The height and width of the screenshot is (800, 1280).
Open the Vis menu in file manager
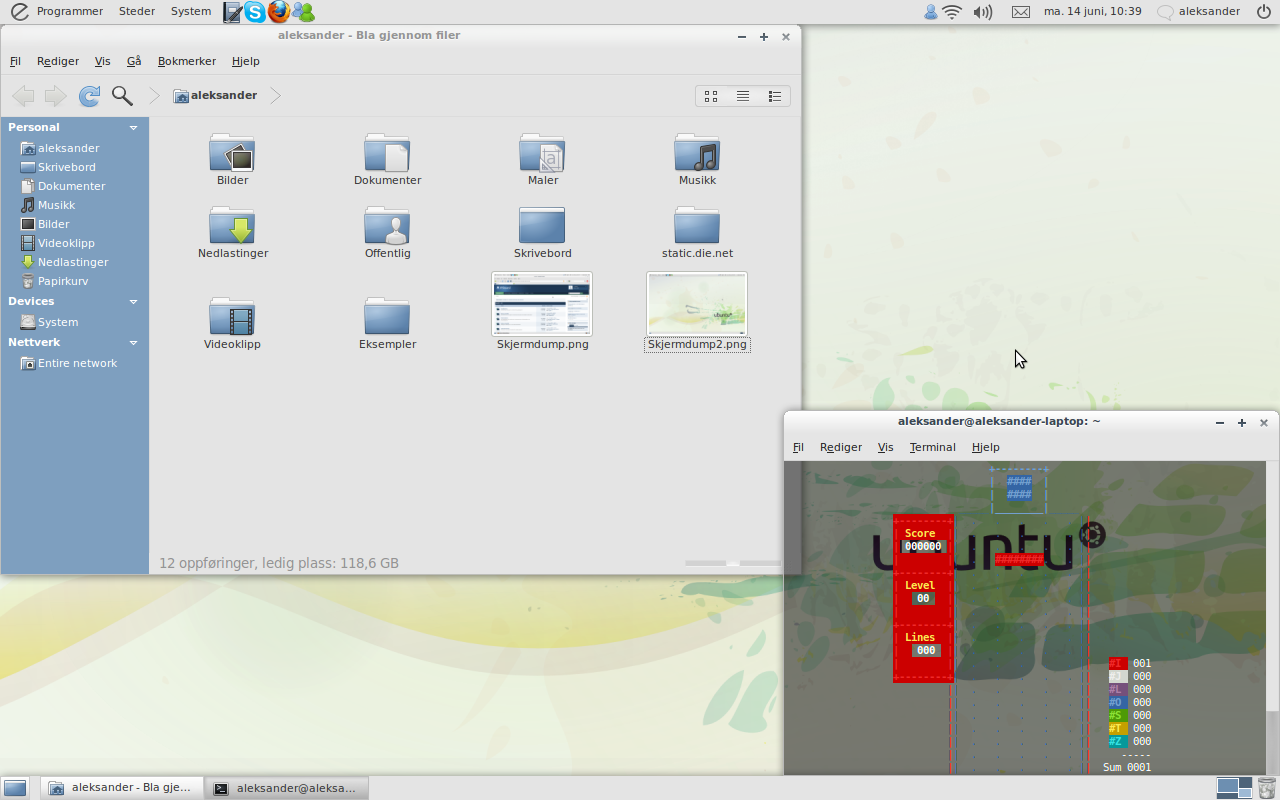coord(103,61)
